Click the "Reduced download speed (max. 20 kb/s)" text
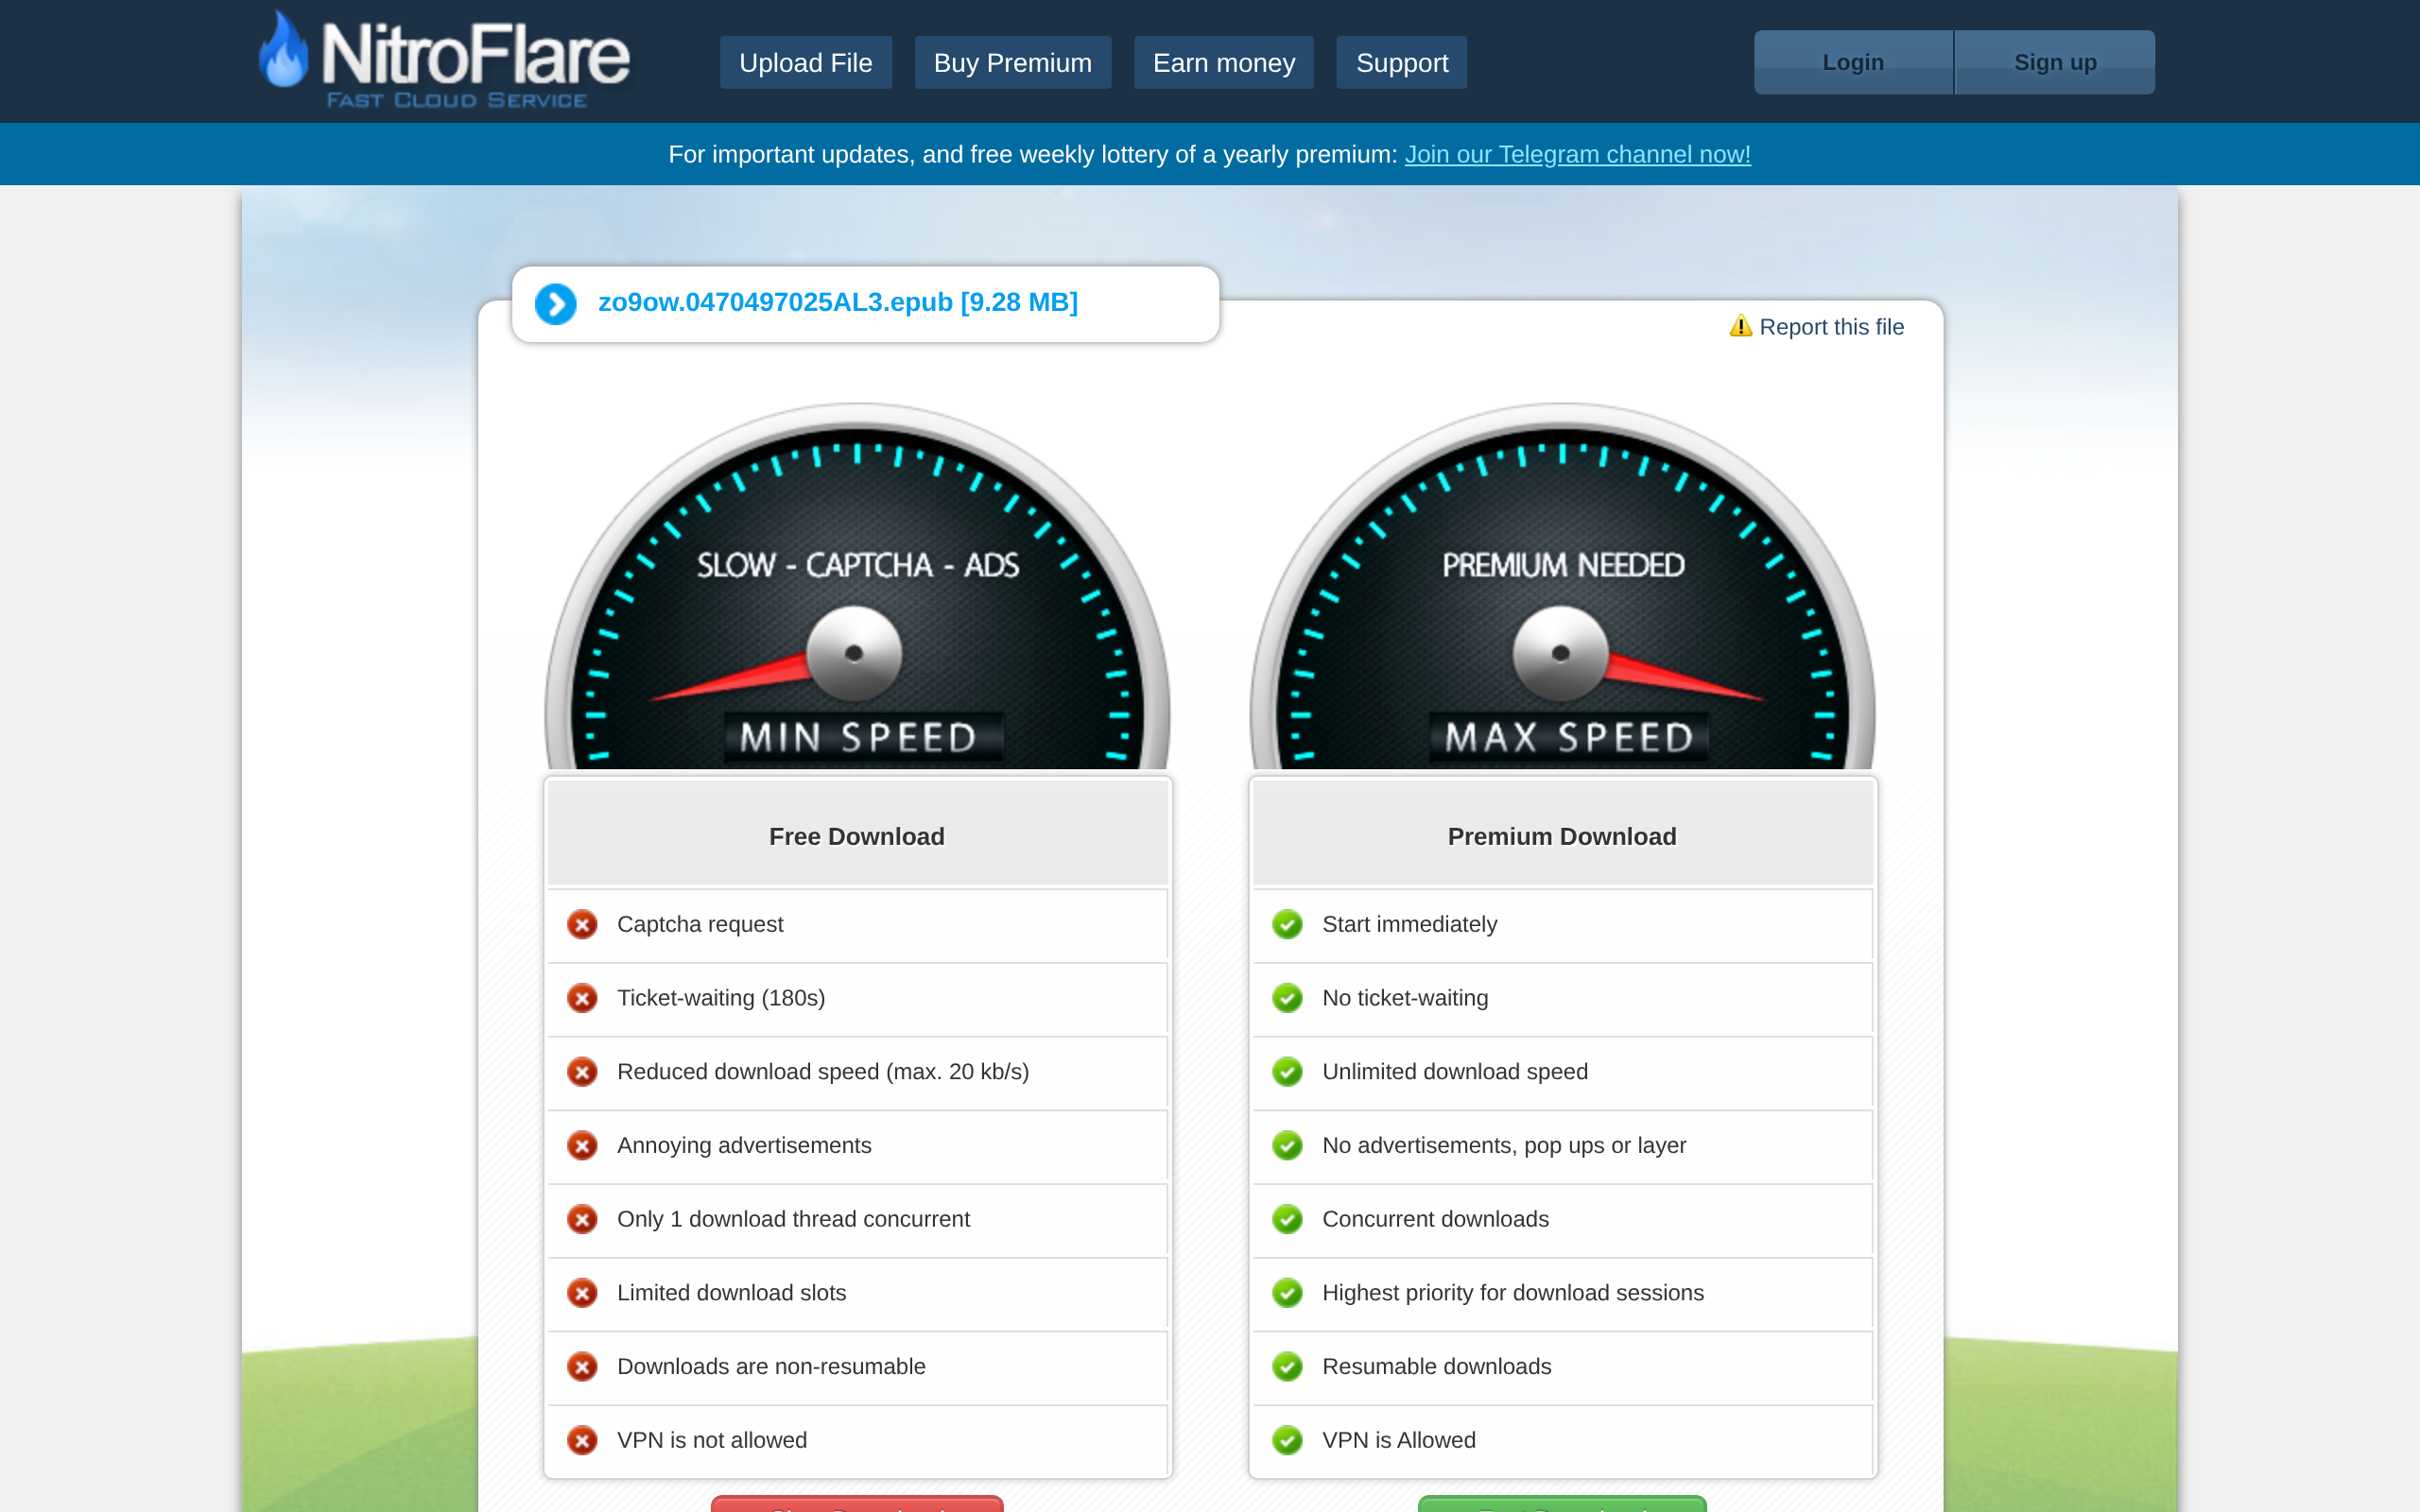2420x1512 pixels. [x=823, y=1072]
